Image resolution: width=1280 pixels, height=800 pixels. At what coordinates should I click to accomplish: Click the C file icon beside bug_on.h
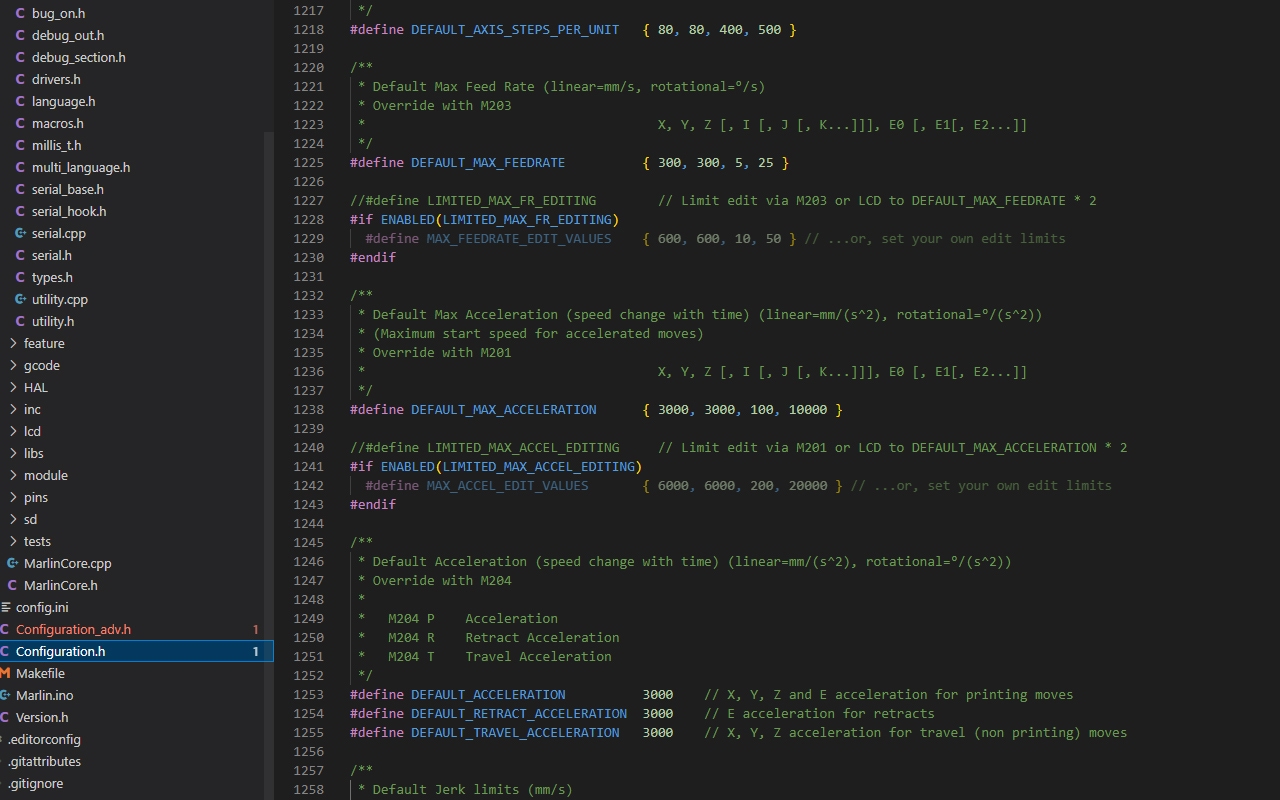pyautogui.click(x=20, y=13)
